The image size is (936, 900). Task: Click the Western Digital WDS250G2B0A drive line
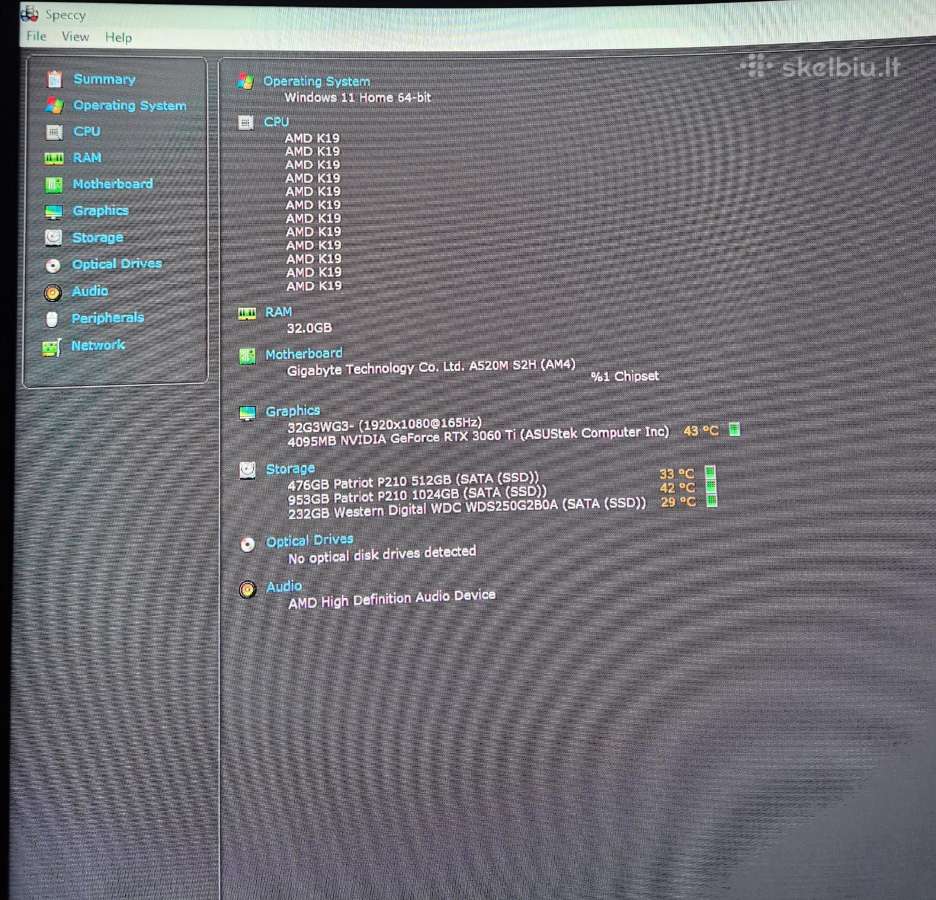click(467, 508)
